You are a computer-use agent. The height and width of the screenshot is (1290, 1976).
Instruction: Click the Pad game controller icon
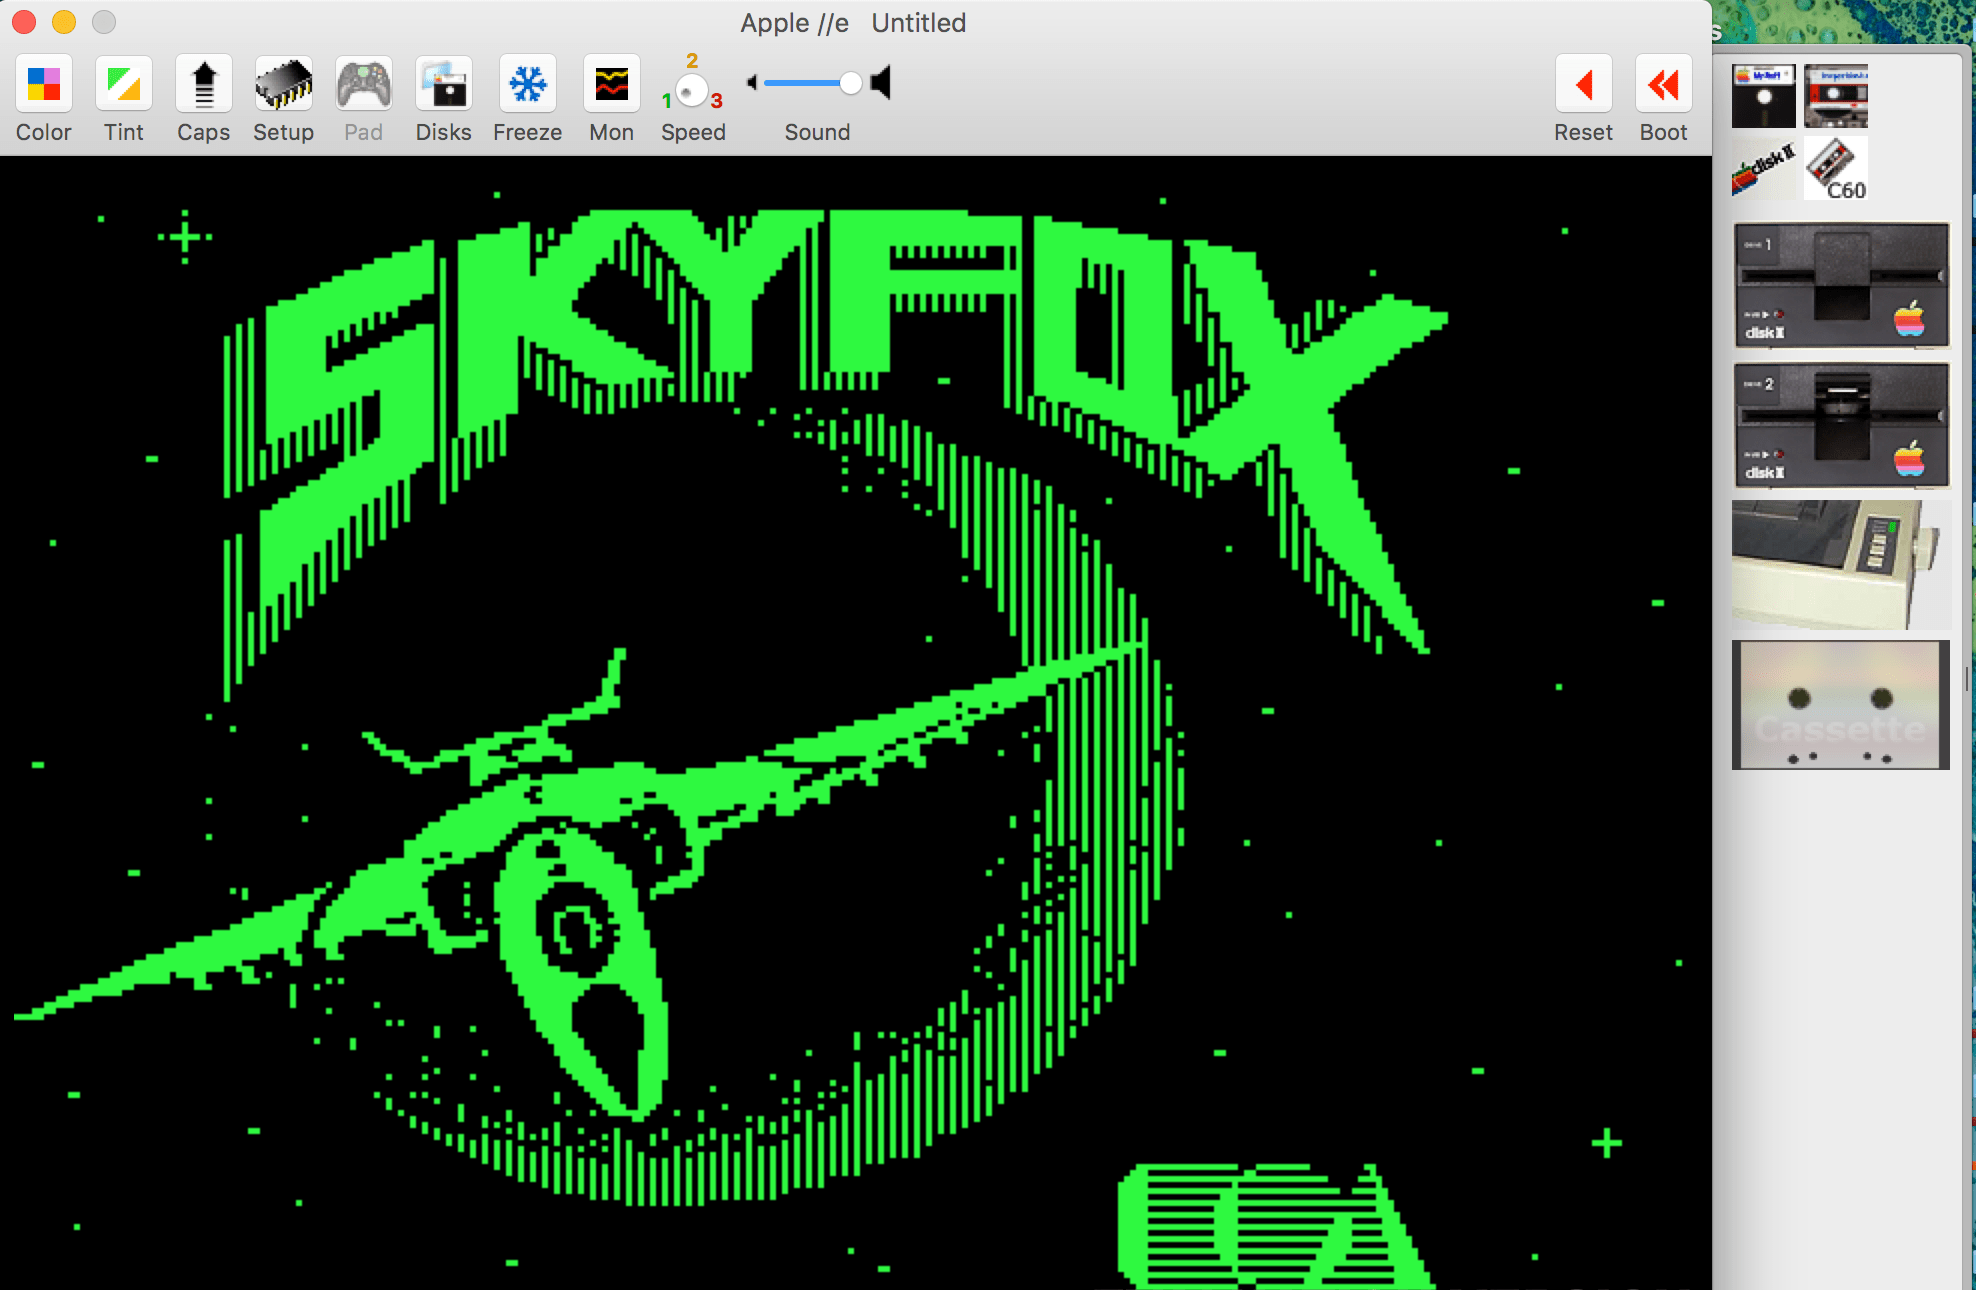click(363, 85)
